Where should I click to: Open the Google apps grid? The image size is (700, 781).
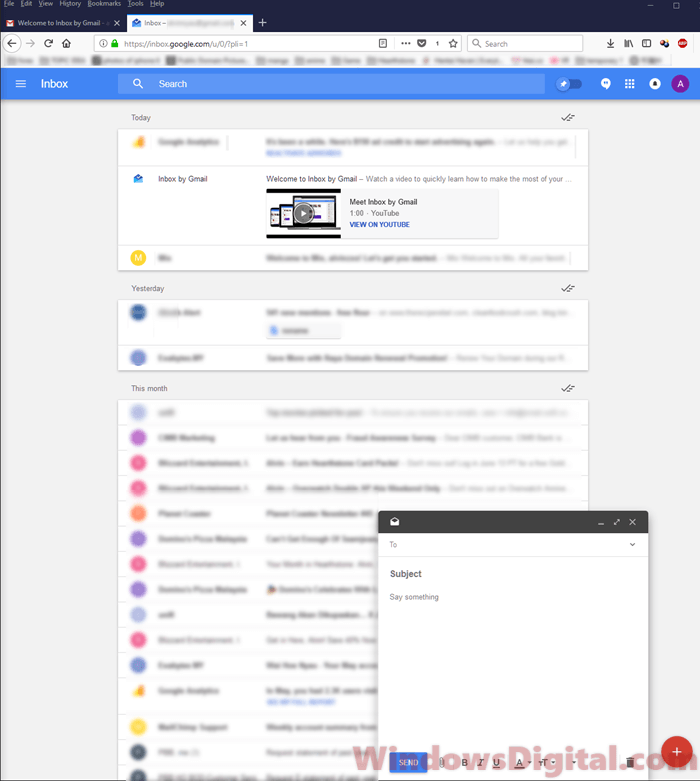click(x=630, y=84)
